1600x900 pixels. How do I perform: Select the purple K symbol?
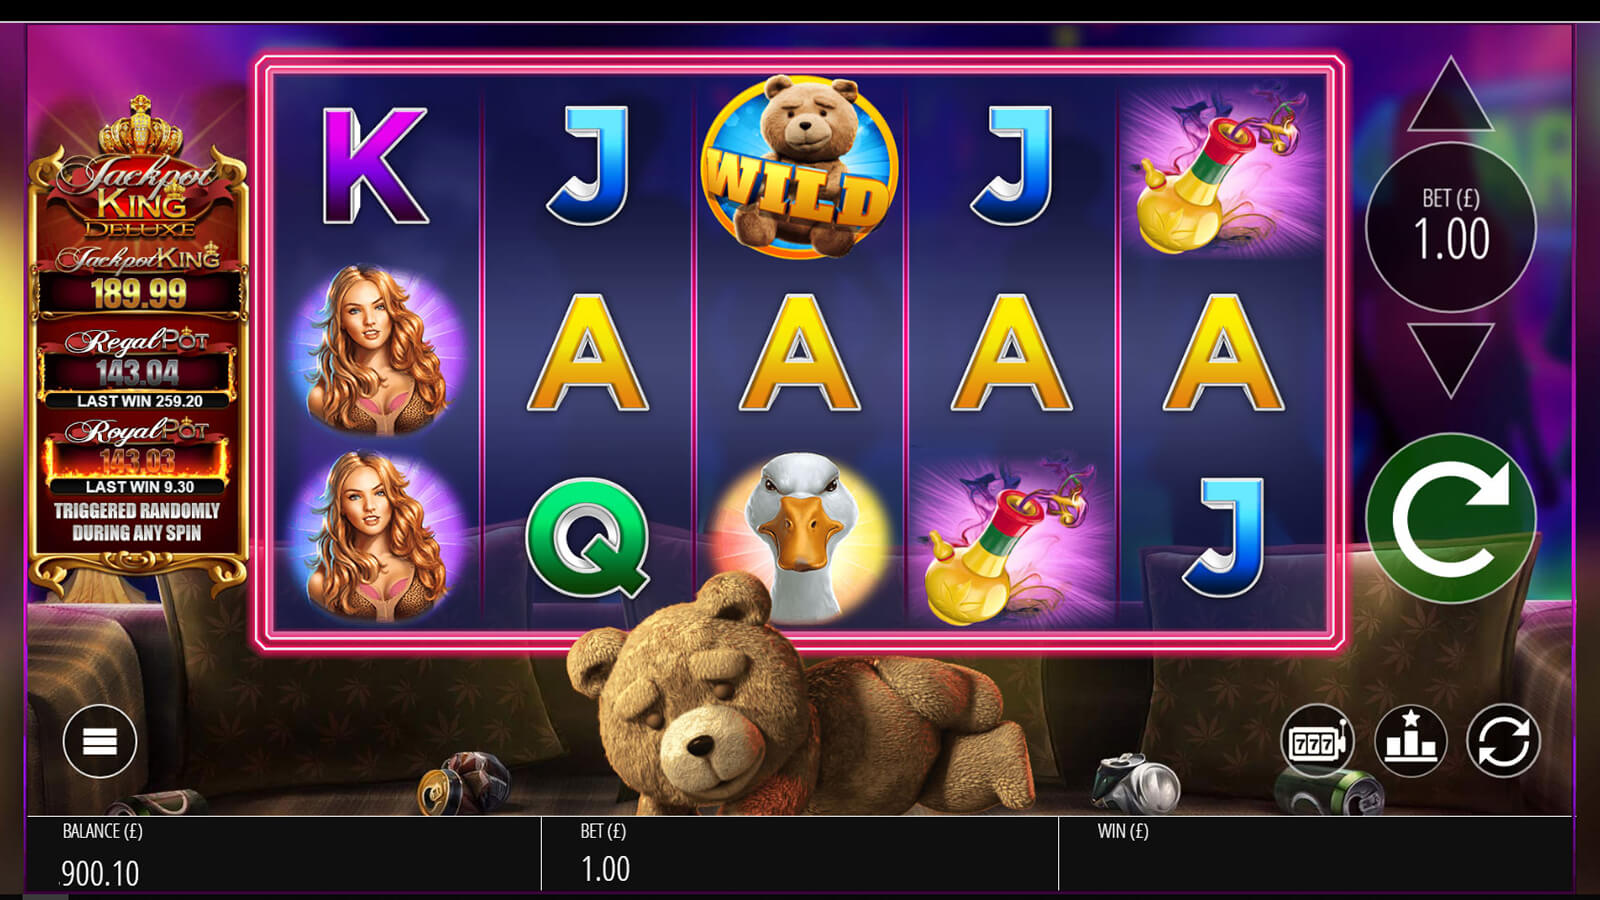coord(374,166)
